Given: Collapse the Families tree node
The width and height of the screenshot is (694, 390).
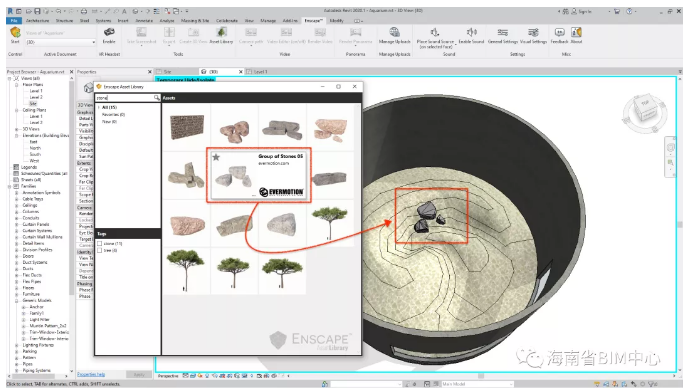Looking at the screenshot, I should [x=9, y=186].
